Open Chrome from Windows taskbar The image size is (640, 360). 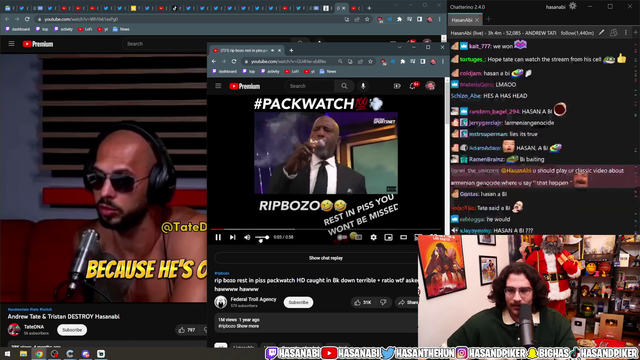tap(39, 354)
